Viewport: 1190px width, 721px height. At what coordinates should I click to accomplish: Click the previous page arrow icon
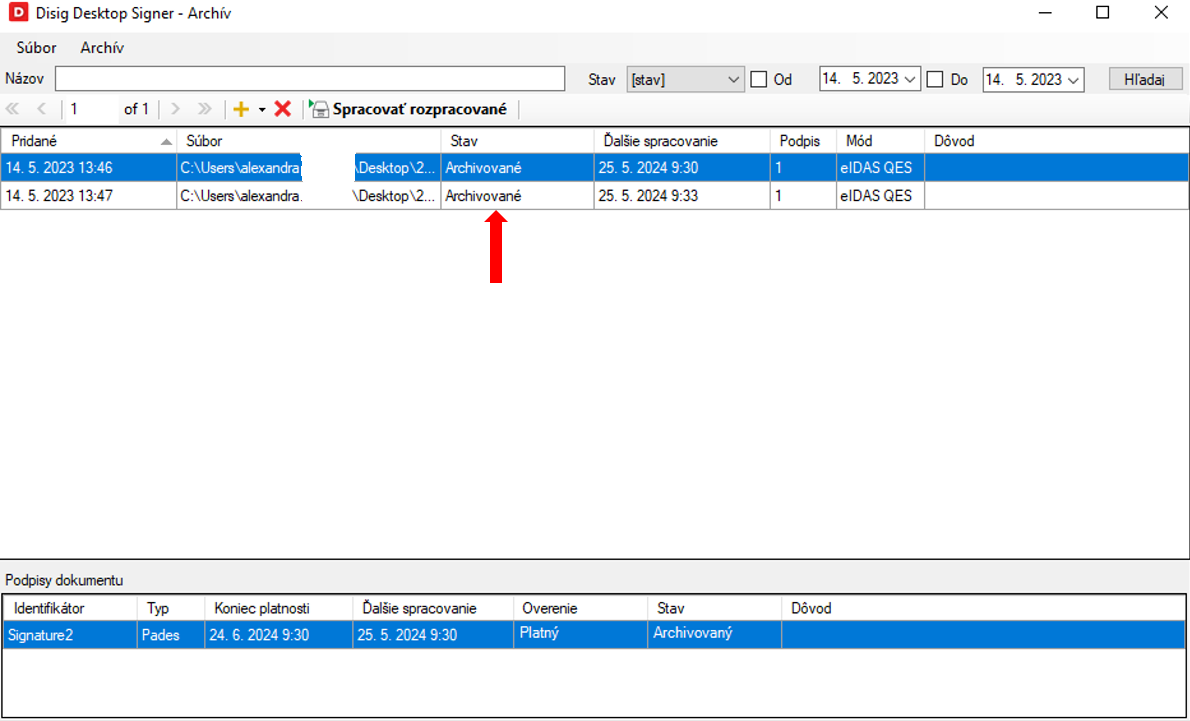tap(41, 109)
